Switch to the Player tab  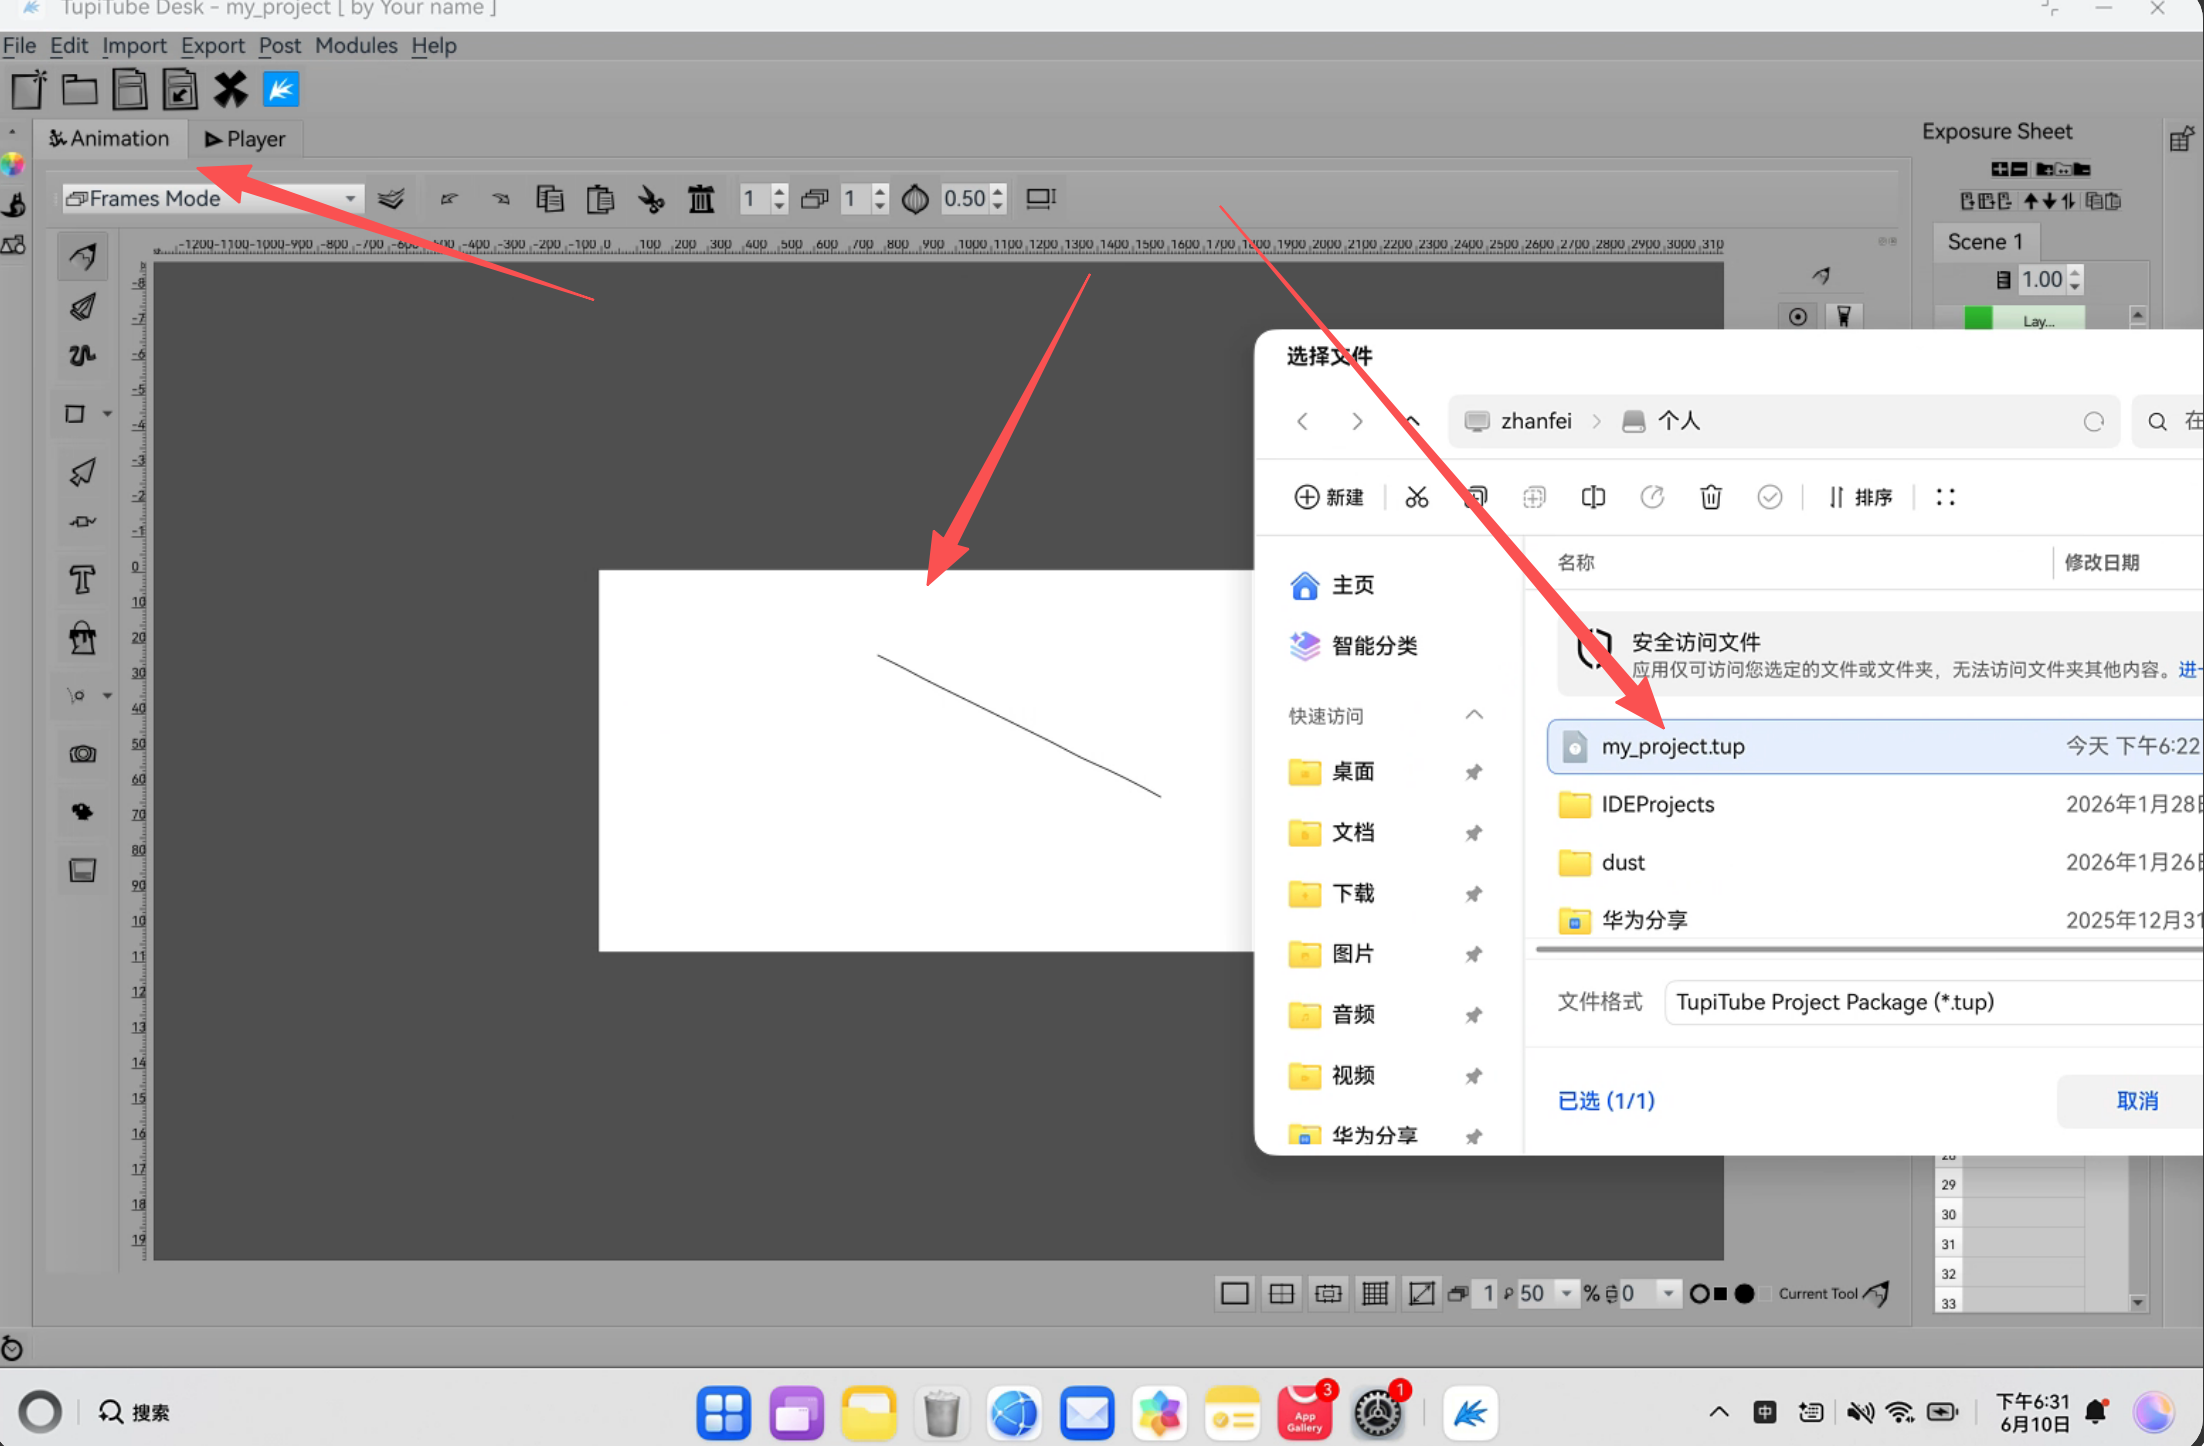tap(245, 139)
